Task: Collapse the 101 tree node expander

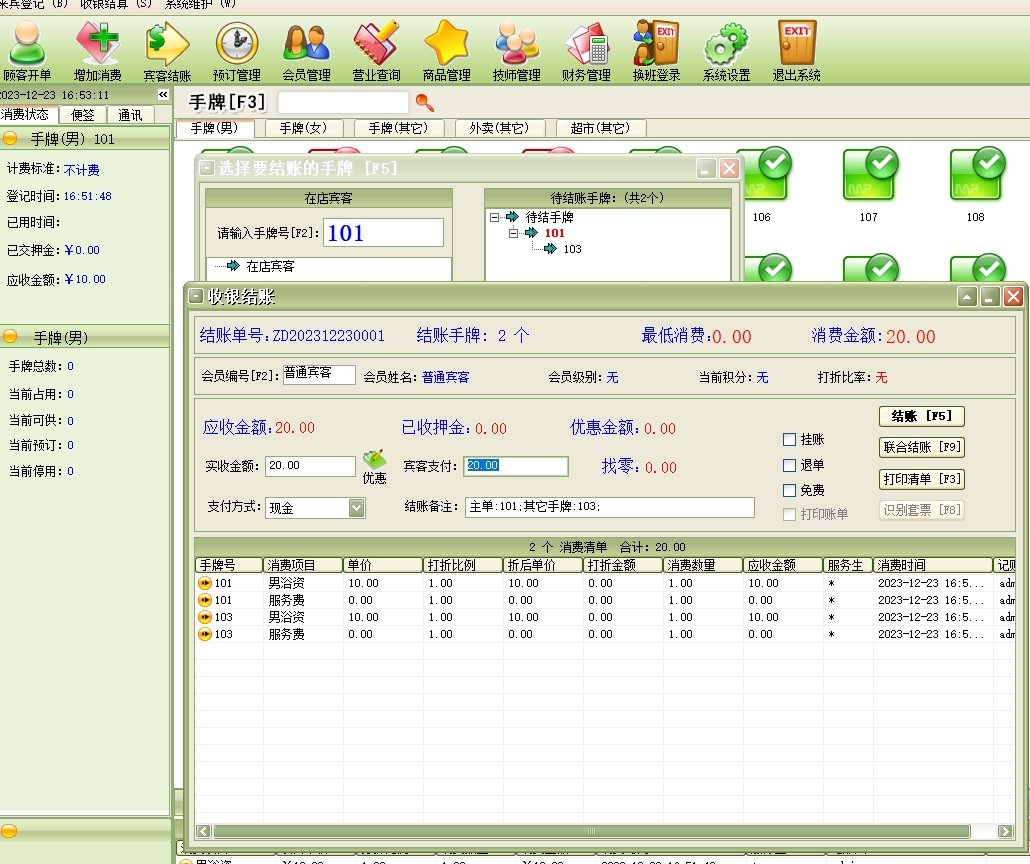Action: [514, 233]
